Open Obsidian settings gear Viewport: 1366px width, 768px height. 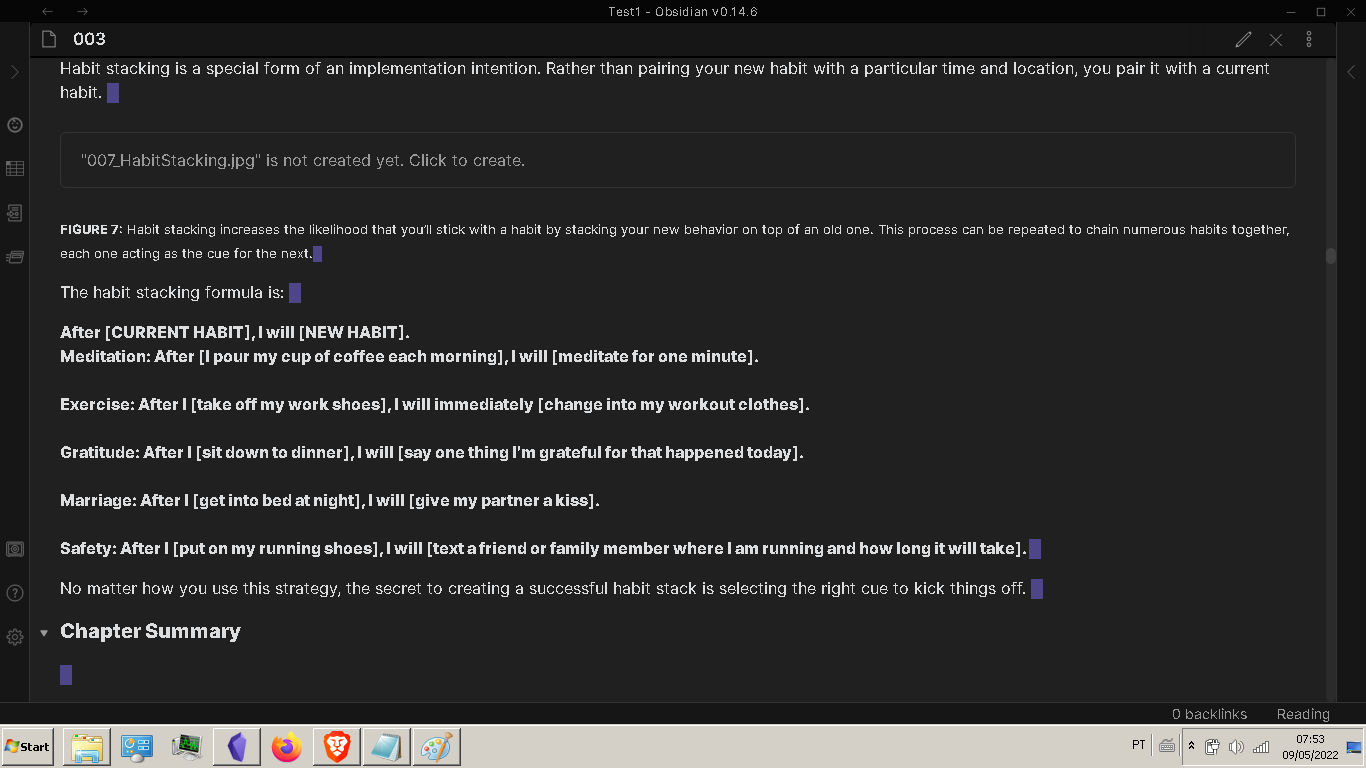point(15,637)
